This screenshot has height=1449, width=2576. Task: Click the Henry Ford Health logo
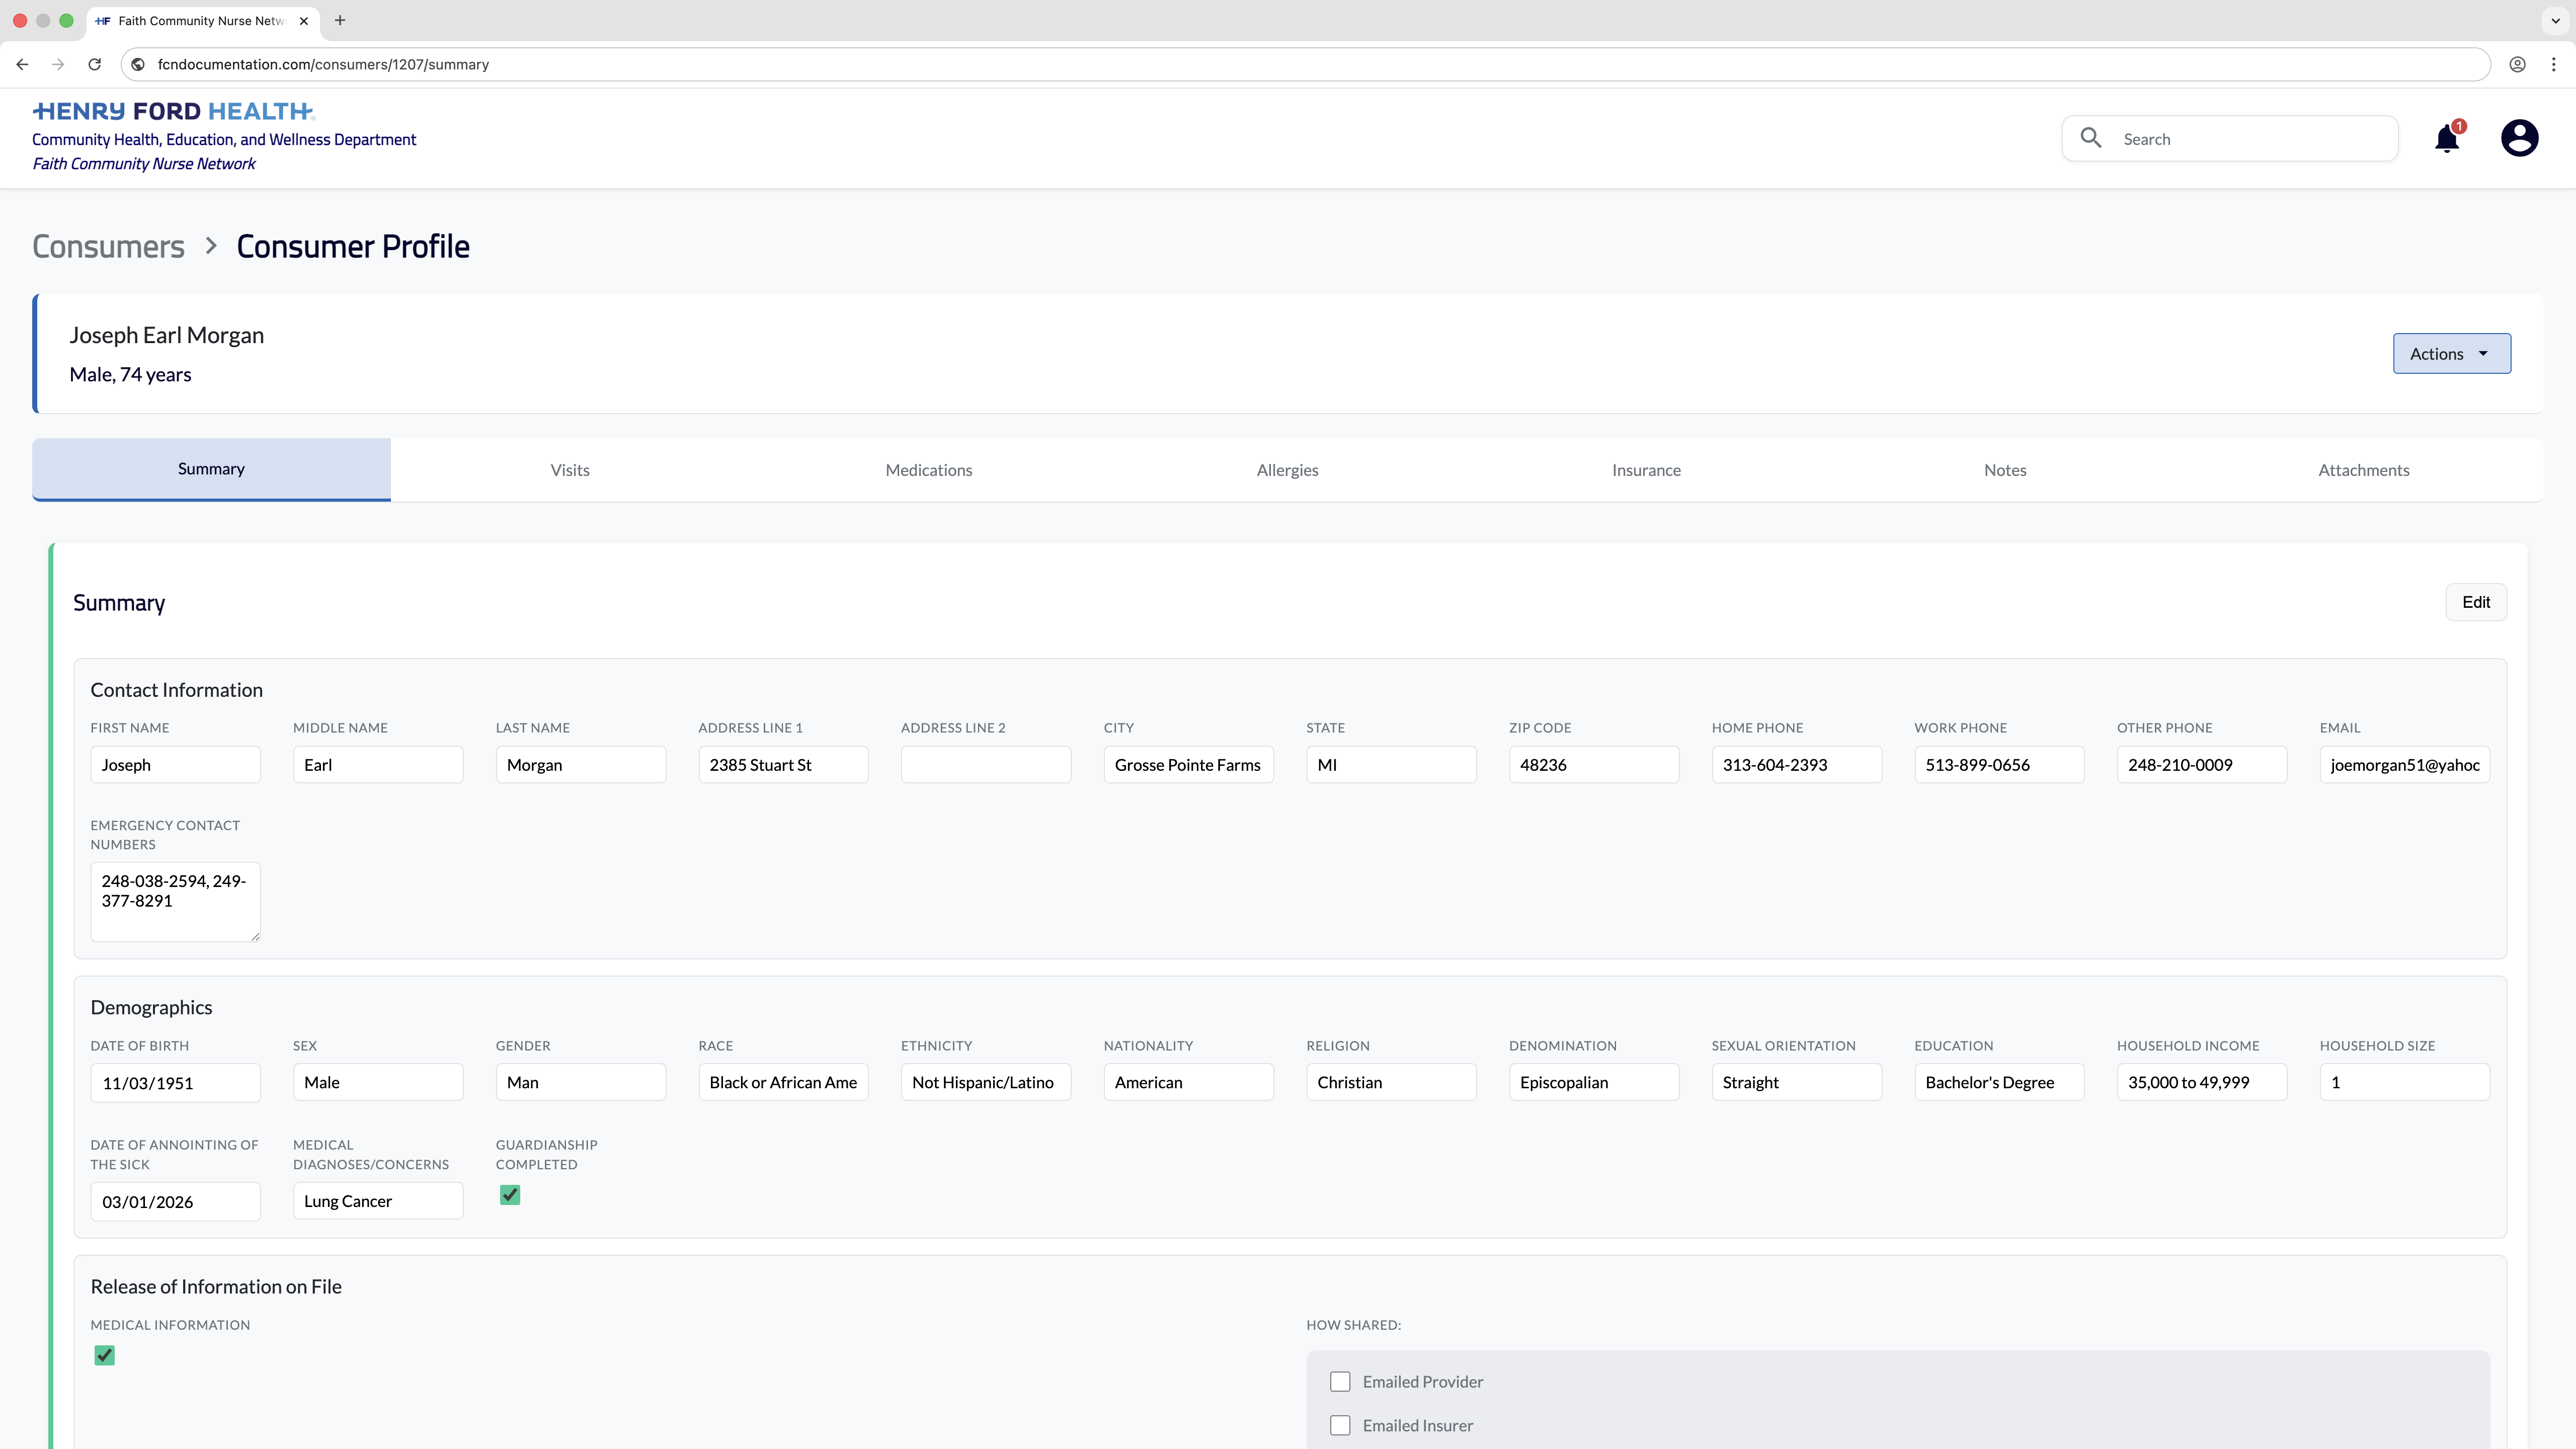[x=173, y=111]
